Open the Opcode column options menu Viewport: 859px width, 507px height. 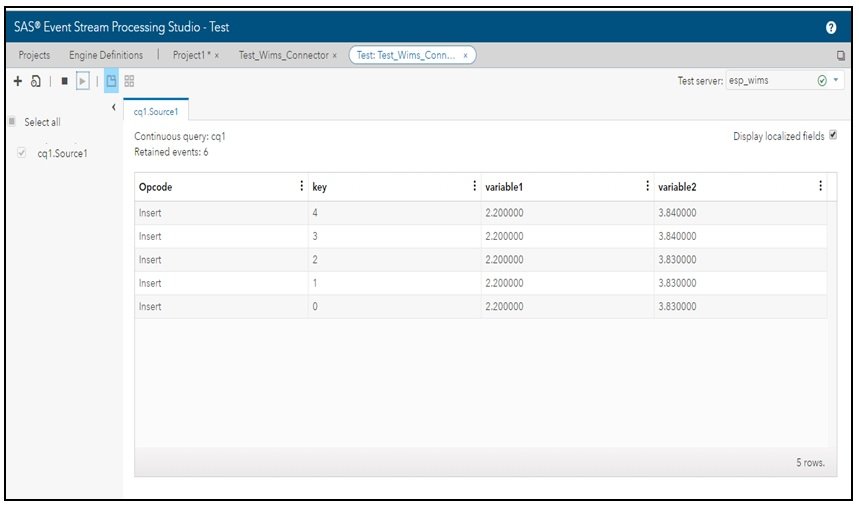[x=302, y=186]
